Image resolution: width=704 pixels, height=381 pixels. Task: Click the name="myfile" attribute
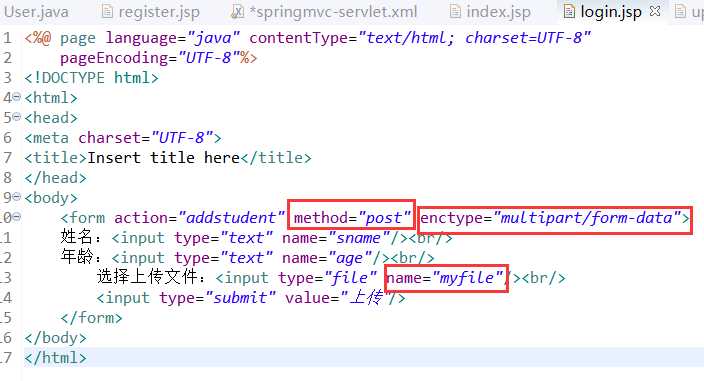pyautogui.click(x=445, y=278)
